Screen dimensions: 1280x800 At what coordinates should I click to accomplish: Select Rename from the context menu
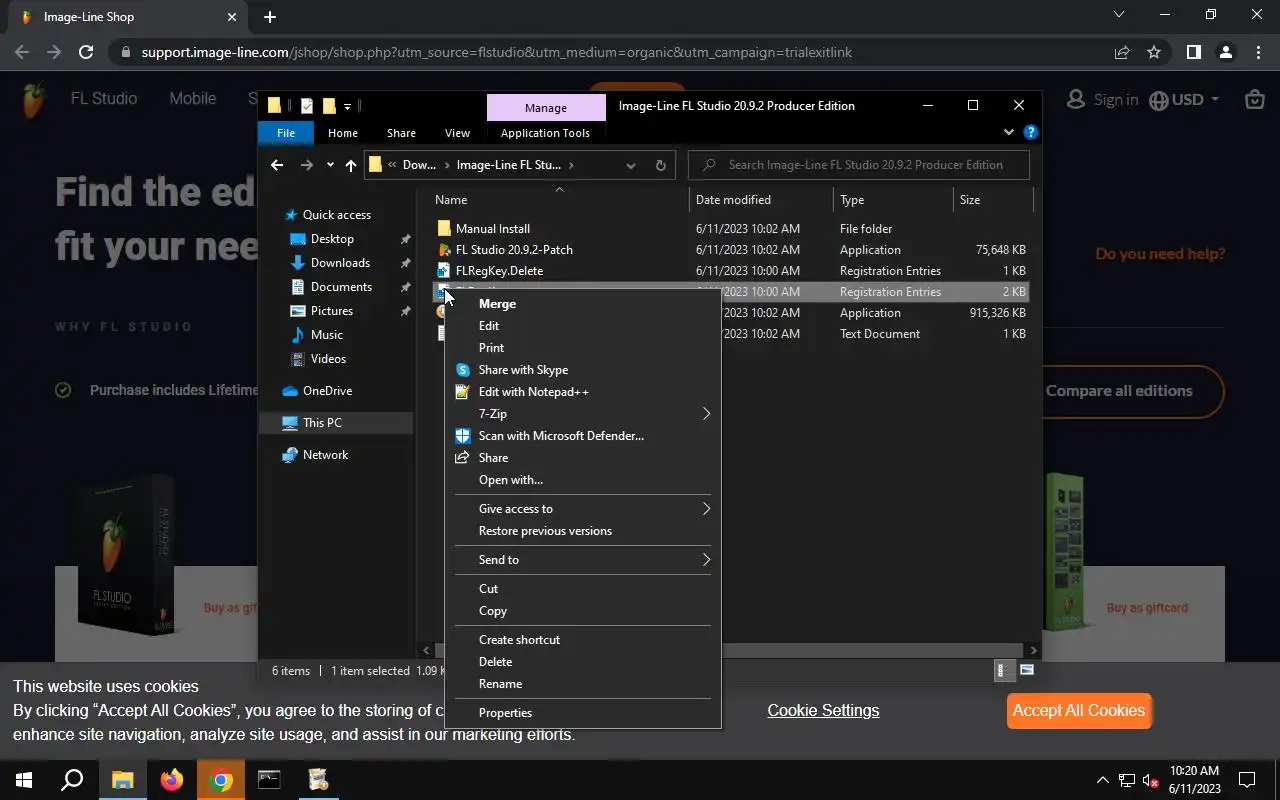click(500, 684)
